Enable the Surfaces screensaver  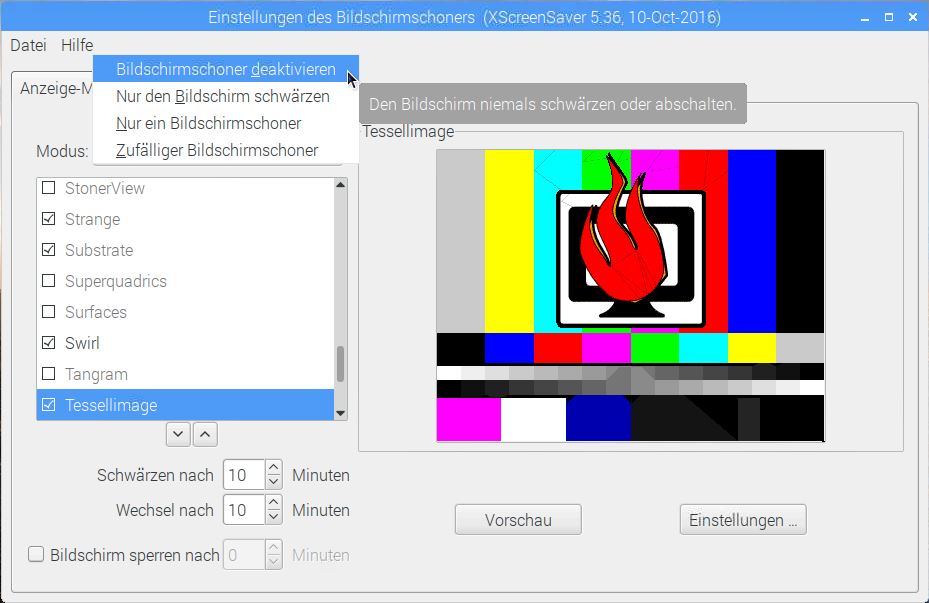click(49, 312)
